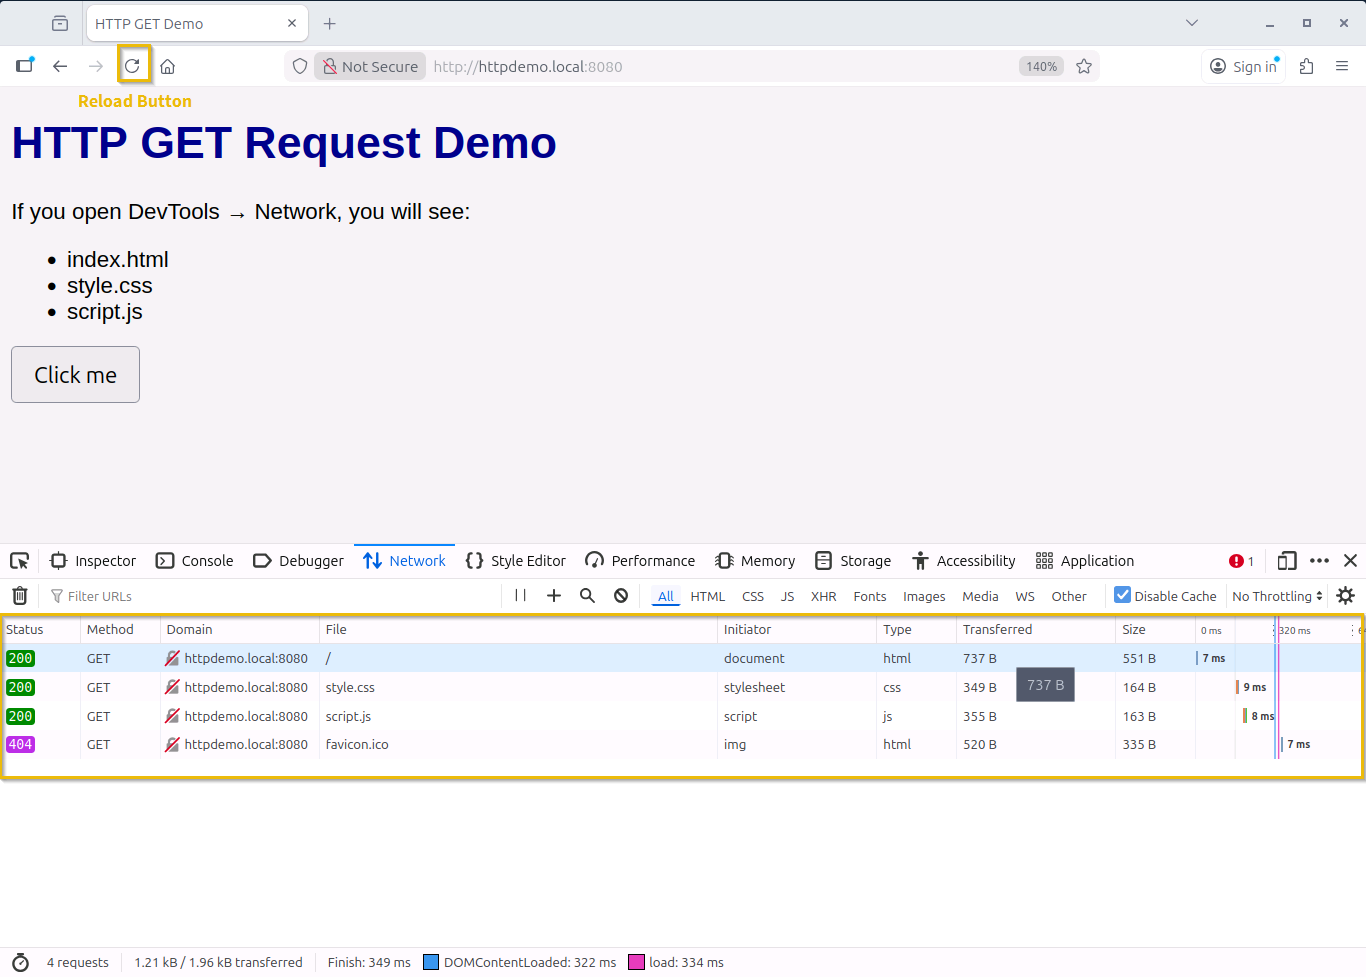
Task: Expand the DevTools more options menu
Action: [1319, 560]
